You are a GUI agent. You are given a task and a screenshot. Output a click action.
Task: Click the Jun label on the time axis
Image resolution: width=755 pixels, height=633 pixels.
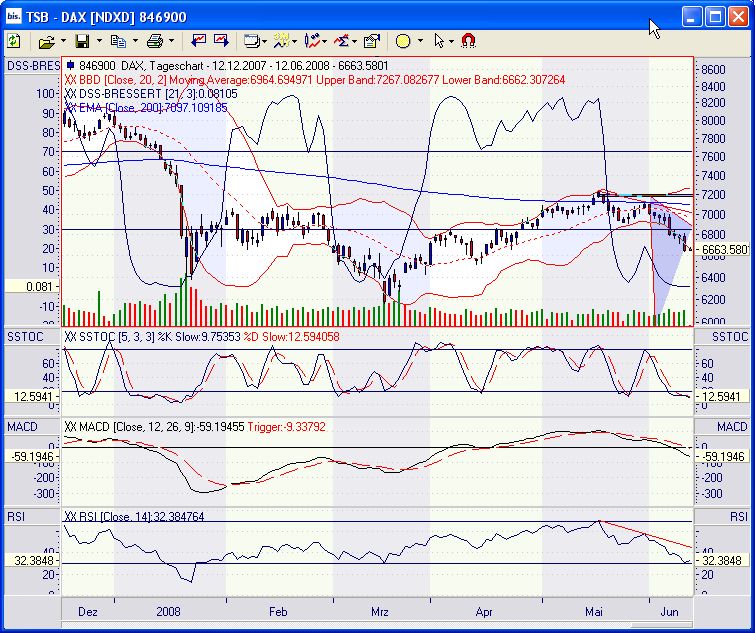point(669,612)
